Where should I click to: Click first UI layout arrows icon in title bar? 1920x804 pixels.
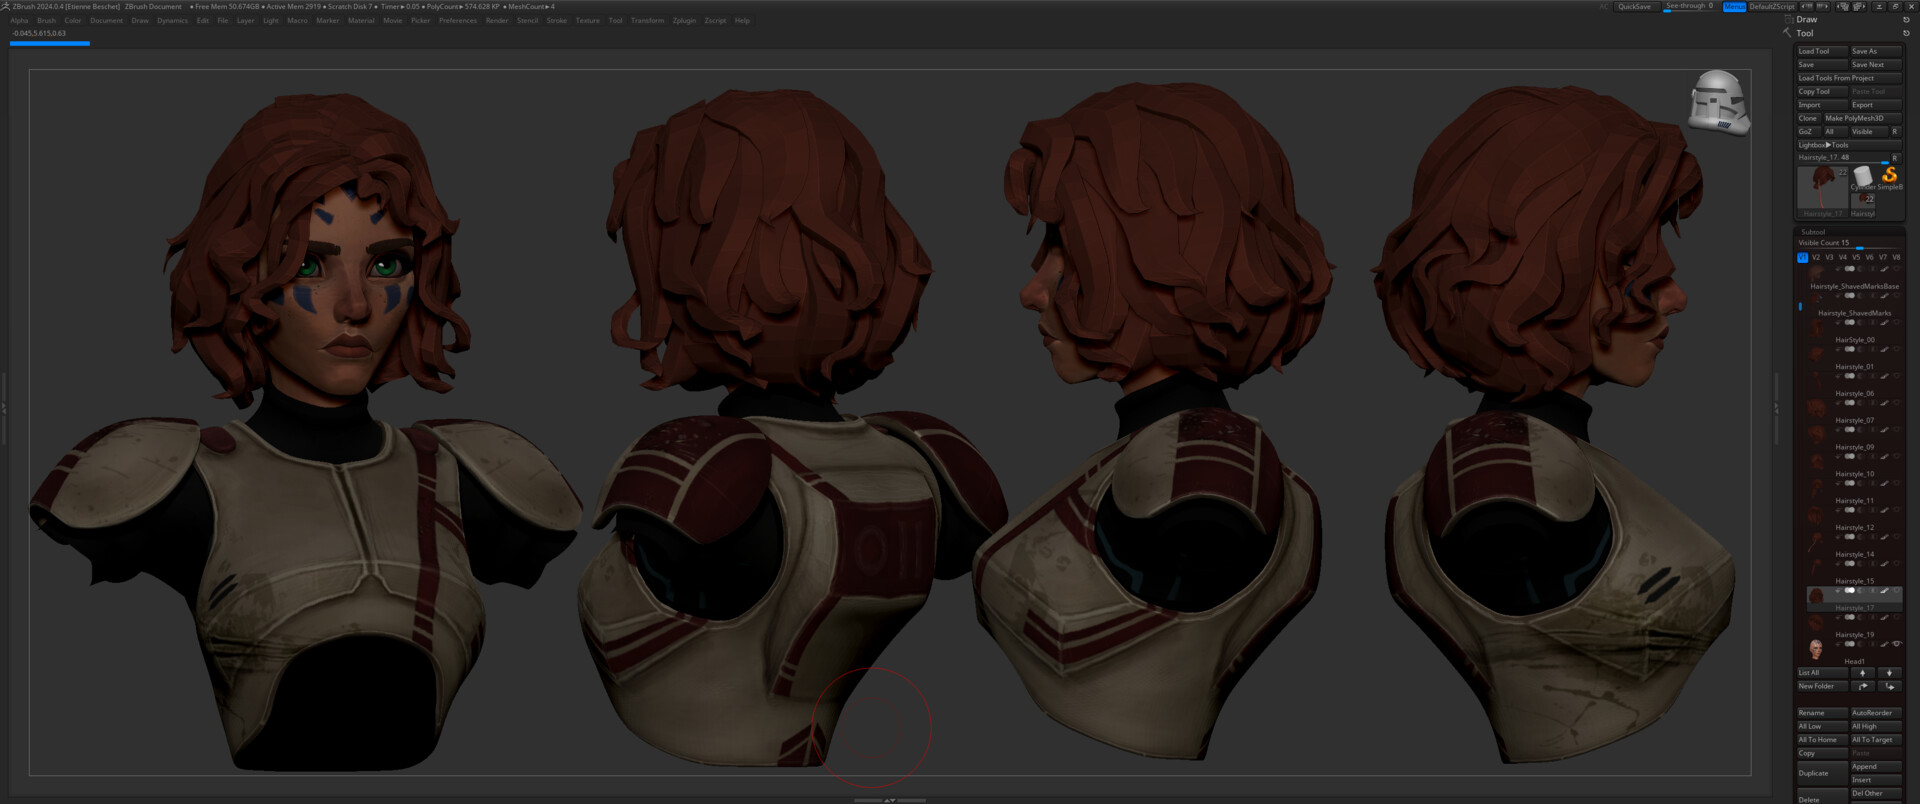[x=1807, y=6]
